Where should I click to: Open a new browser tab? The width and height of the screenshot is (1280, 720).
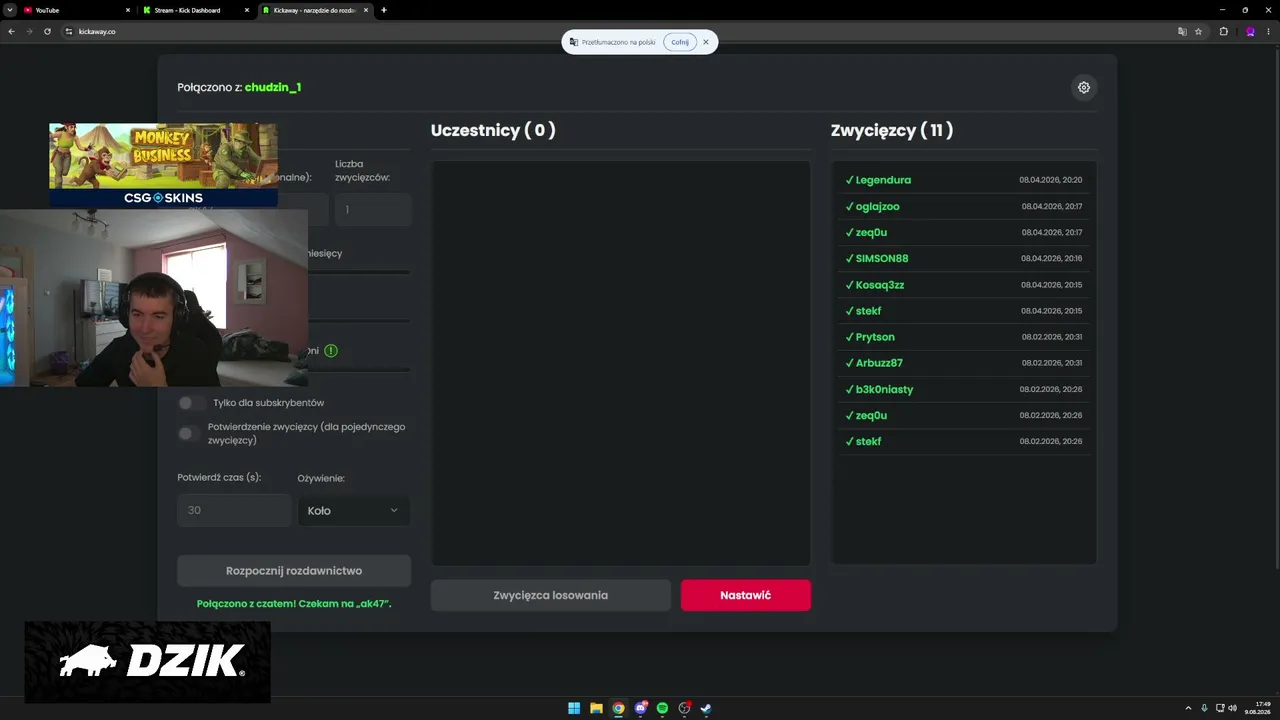[x=384, y=10]
